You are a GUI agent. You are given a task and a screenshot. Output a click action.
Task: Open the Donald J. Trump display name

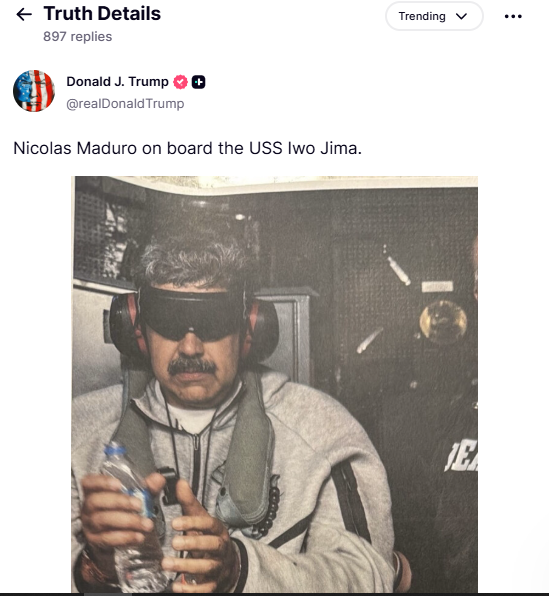tap(117, 81)
